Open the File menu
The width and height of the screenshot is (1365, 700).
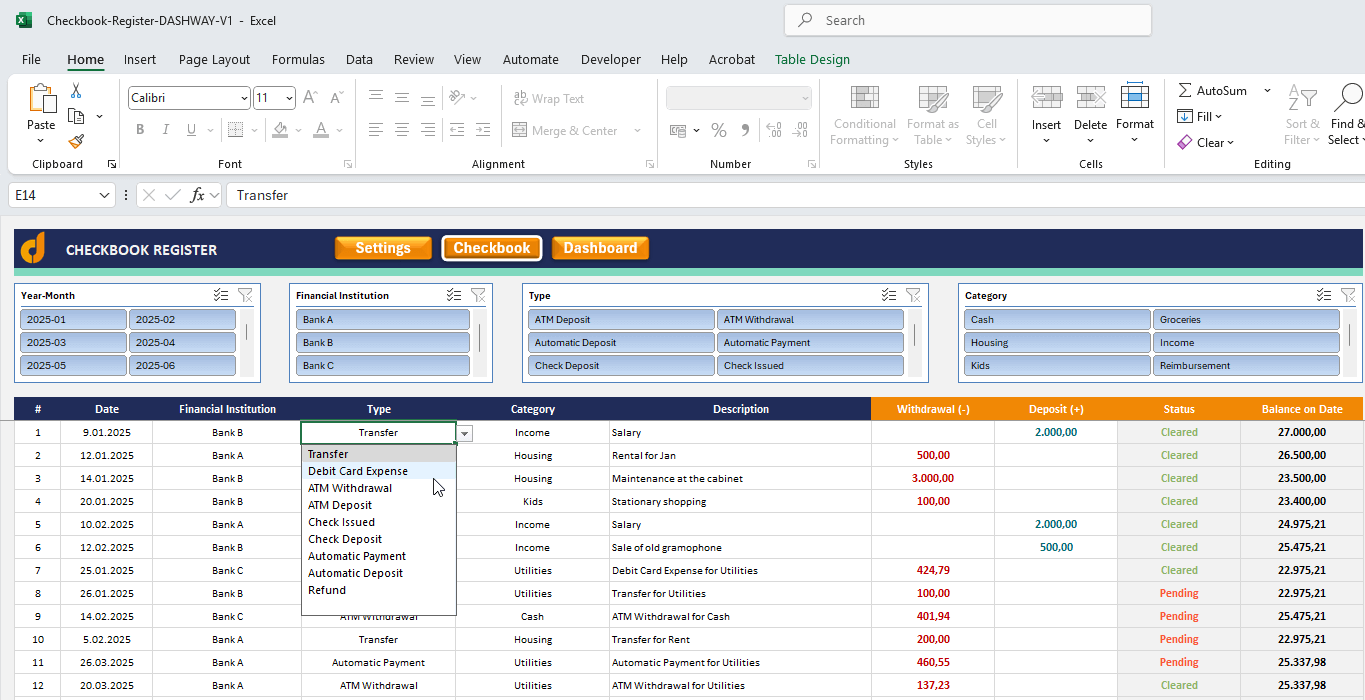point(31,59)
